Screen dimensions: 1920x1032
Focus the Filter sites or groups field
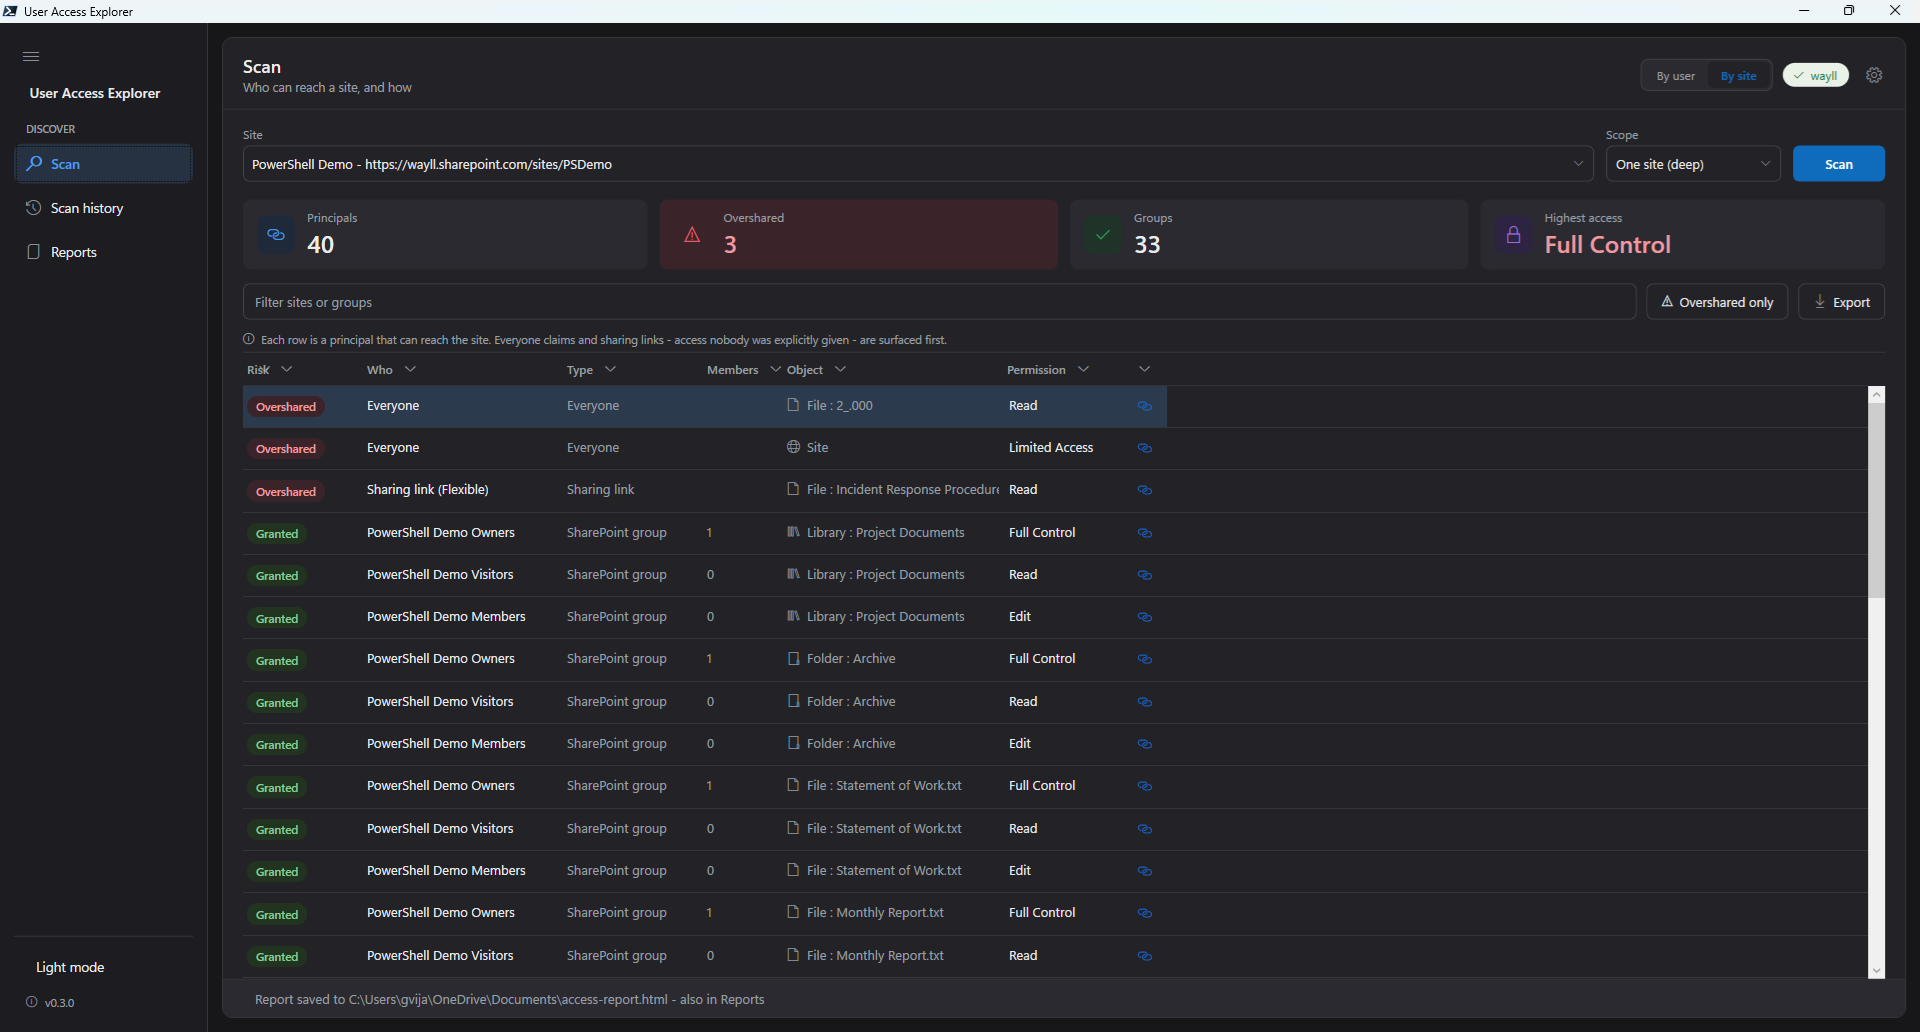[939, 302]
